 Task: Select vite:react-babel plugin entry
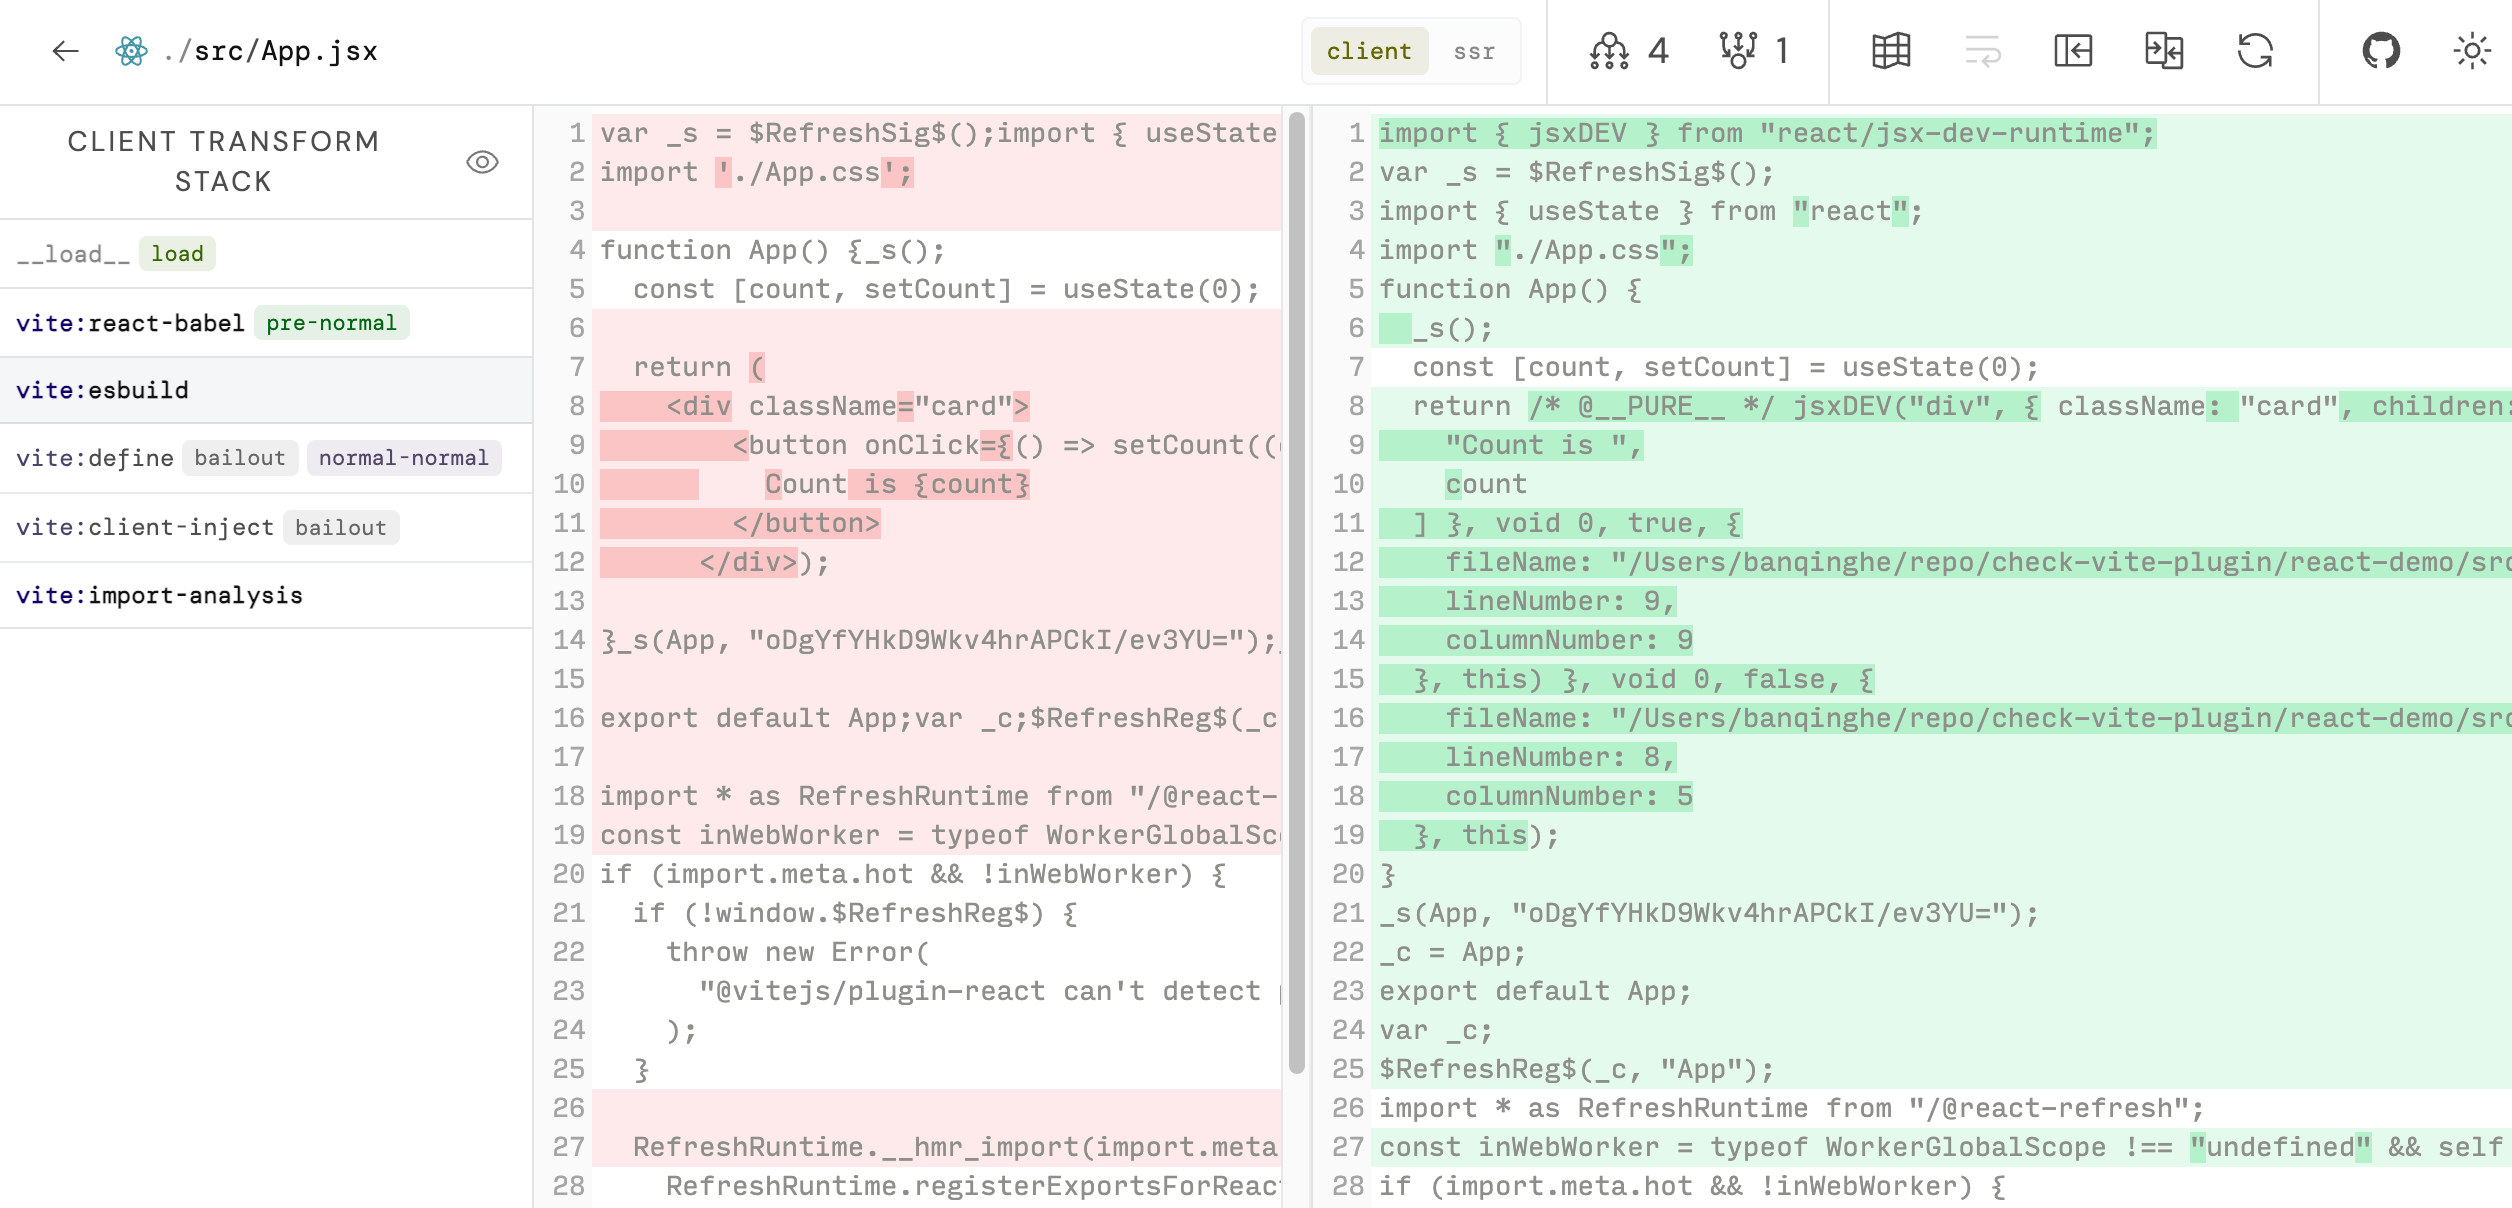click(x=131, y=323)
